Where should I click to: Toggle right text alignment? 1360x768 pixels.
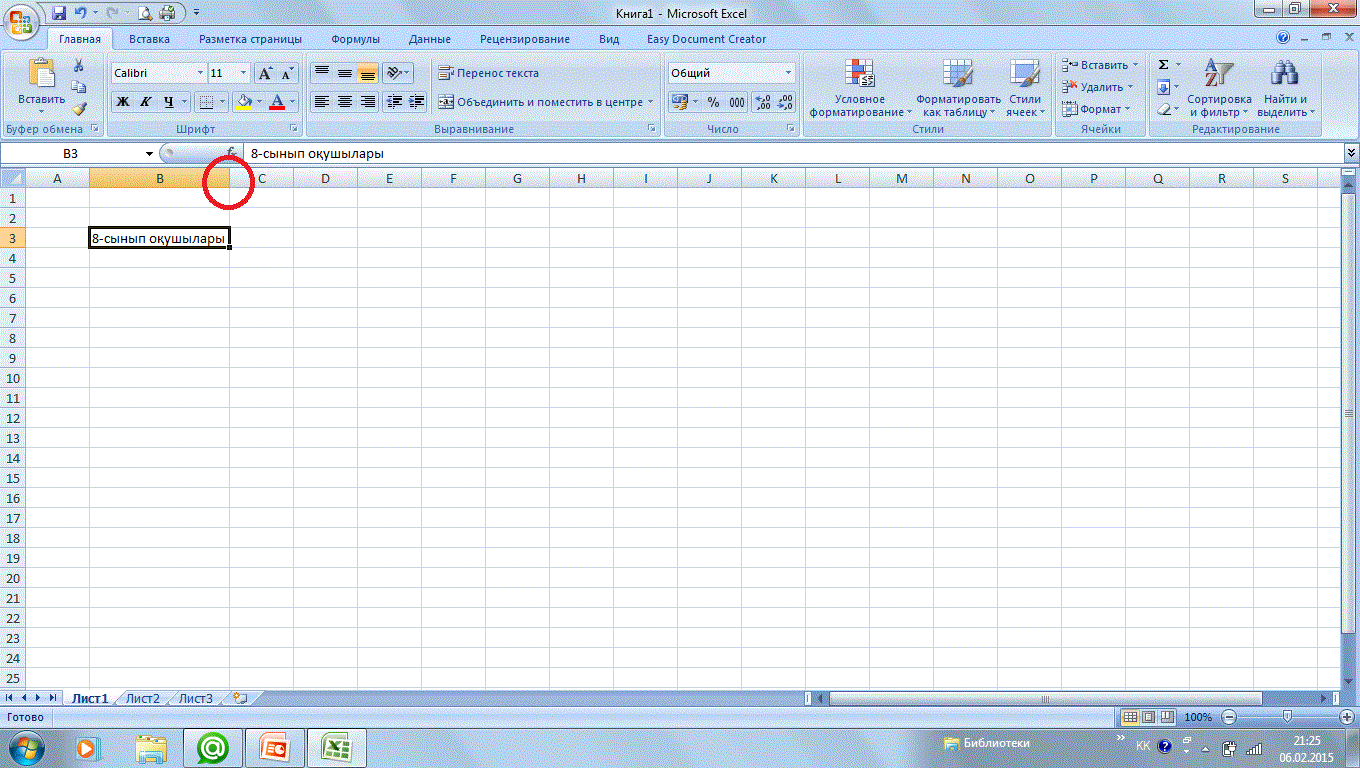[367, 102]
